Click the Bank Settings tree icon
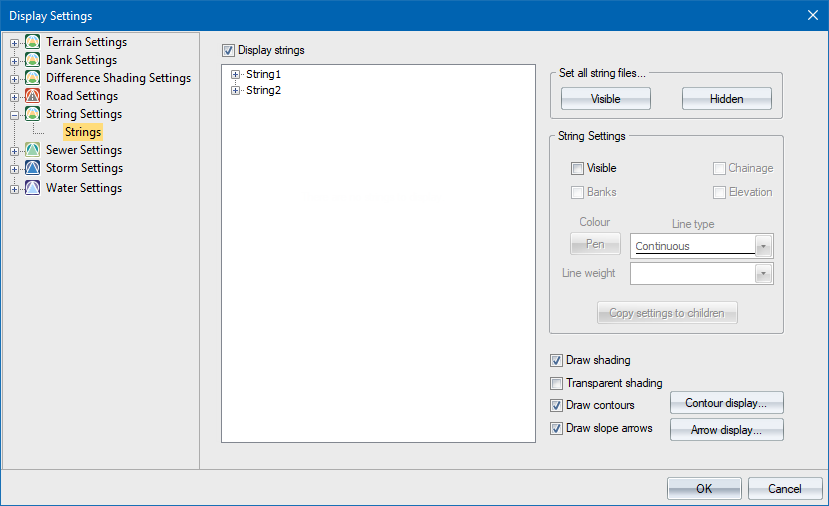829x506 pixels. [32, 60]
